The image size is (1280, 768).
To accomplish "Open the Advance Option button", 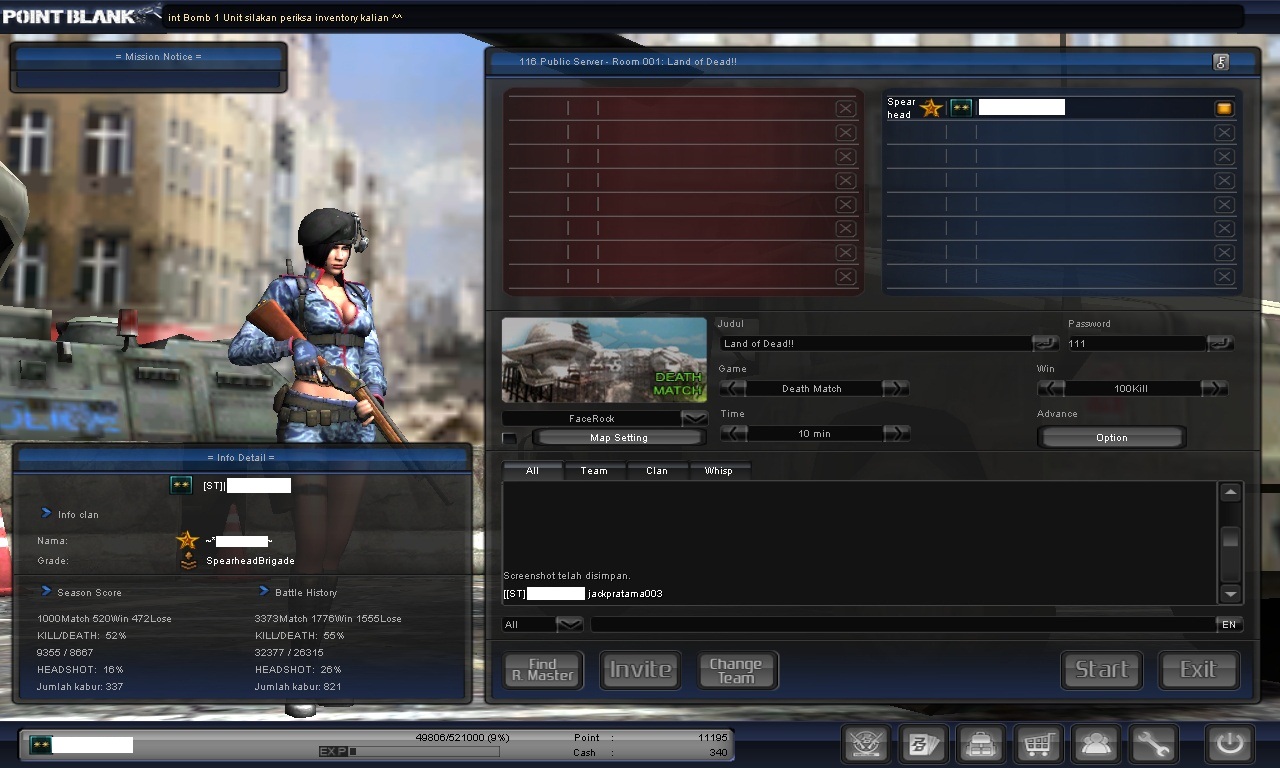I will click(x=1111, y=438).
